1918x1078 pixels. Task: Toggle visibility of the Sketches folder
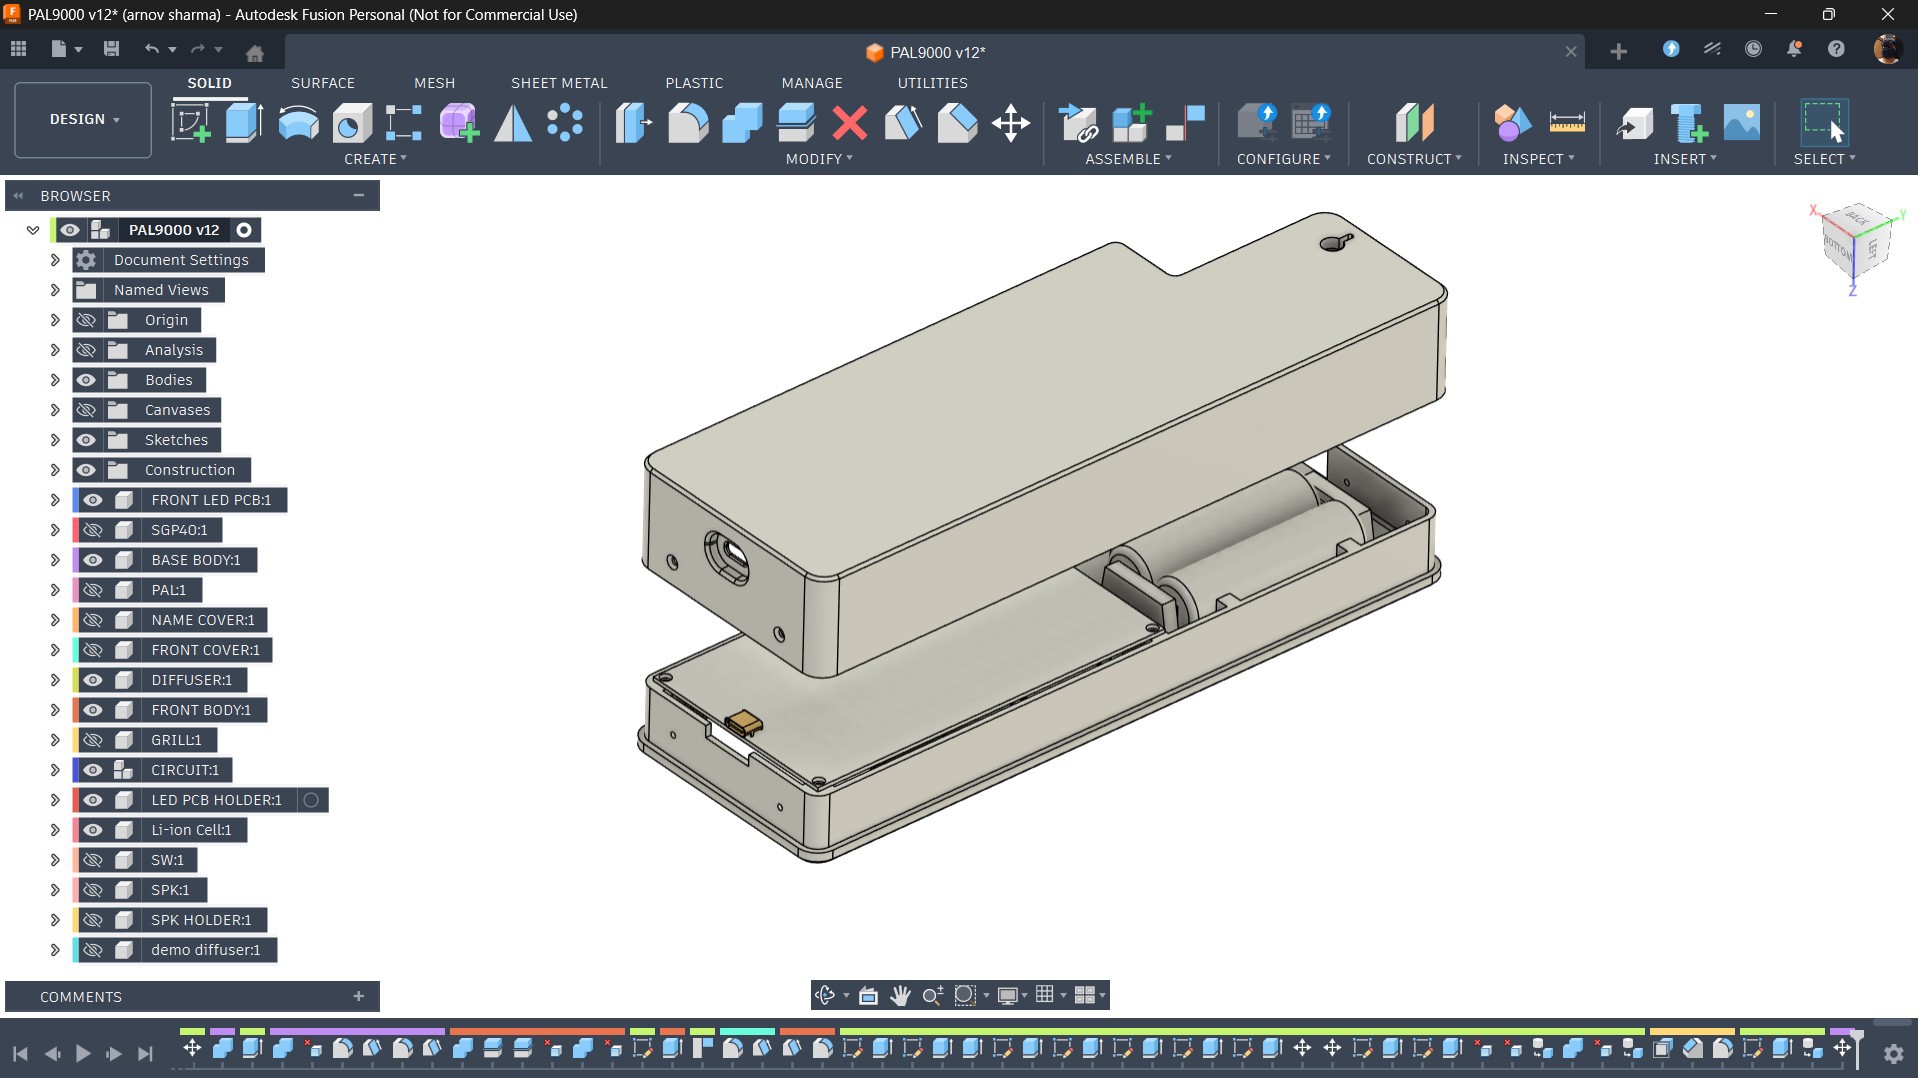[87, 440]
